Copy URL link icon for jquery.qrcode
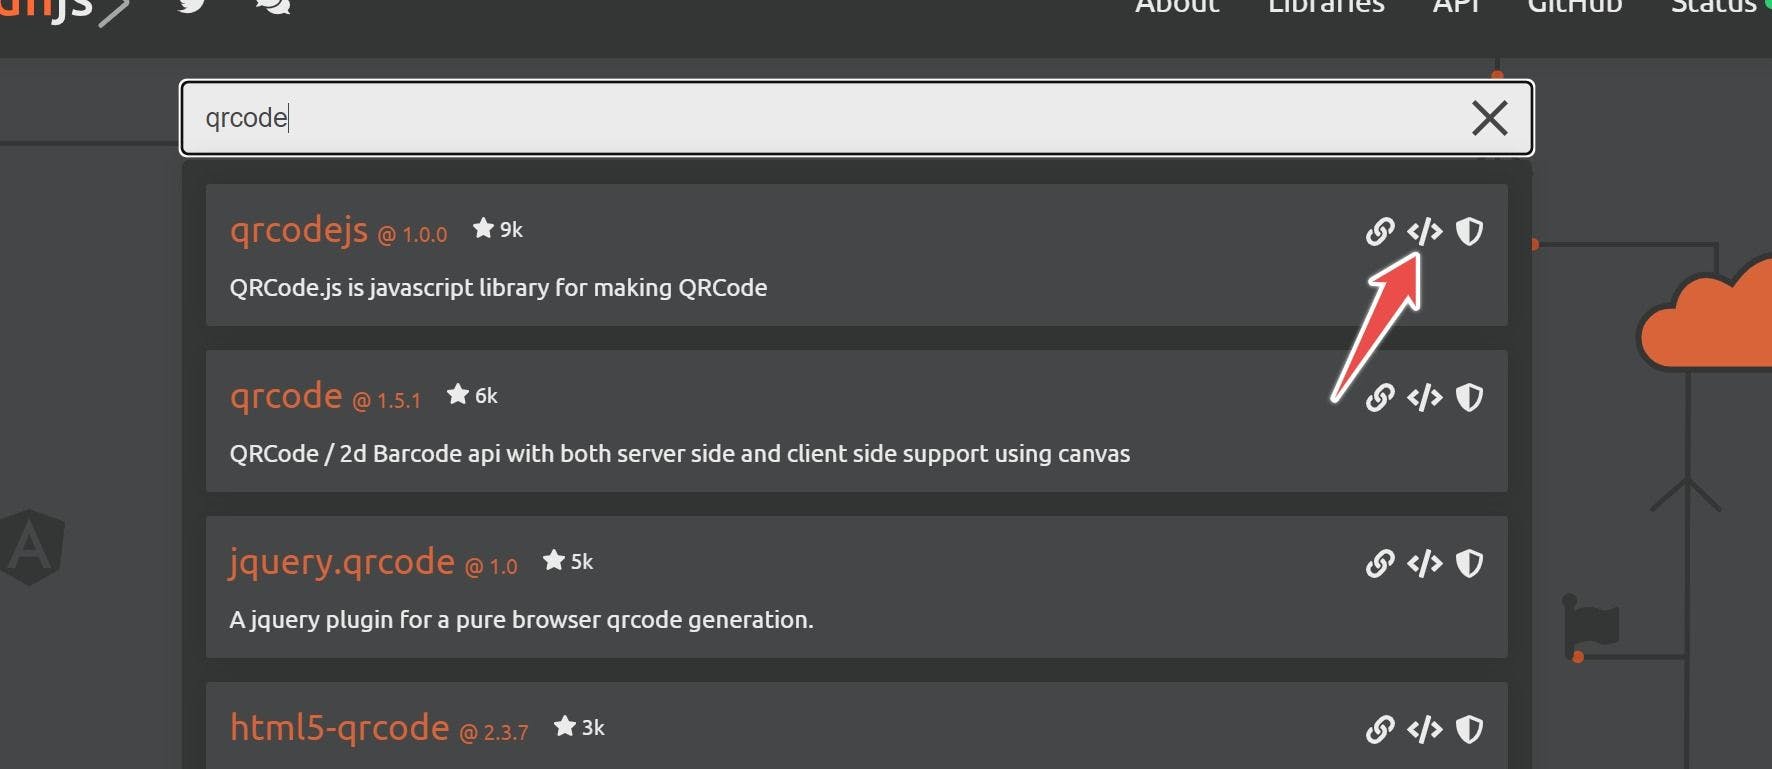Screen dimensions: 1772x769 pyautogui.click(x=1380, y=564)
